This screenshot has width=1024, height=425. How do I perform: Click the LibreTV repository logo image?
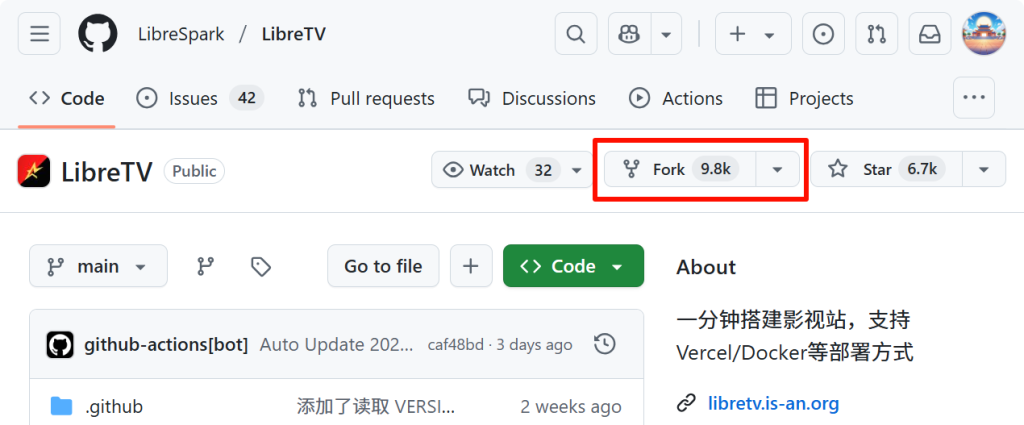click(x=34, y=171)
